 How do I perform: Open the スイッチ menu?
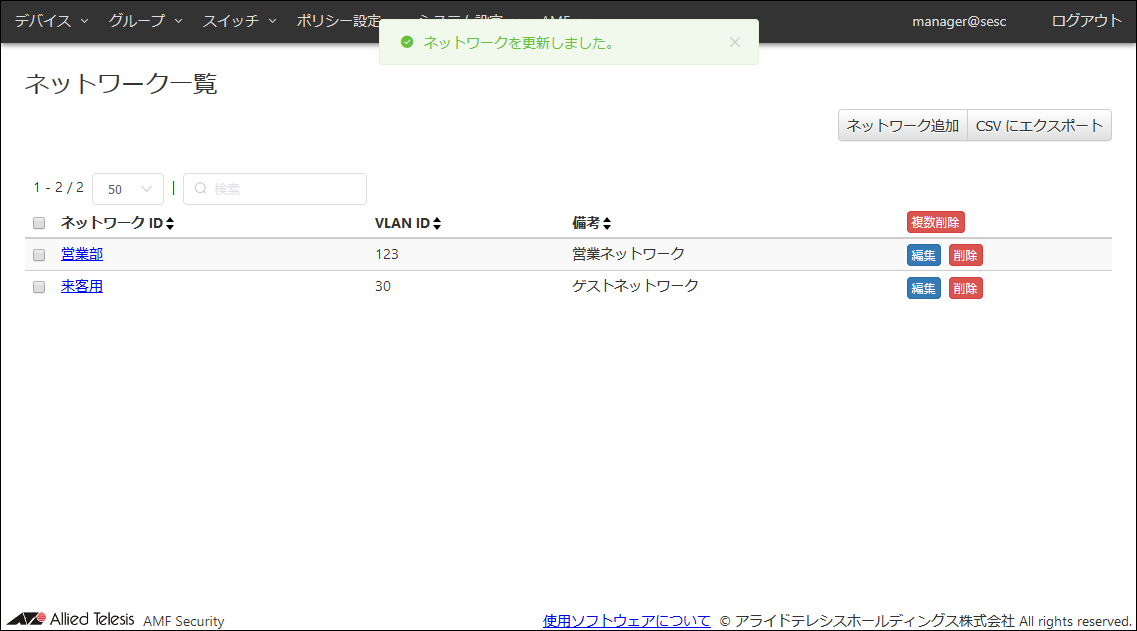click(239, 21)
